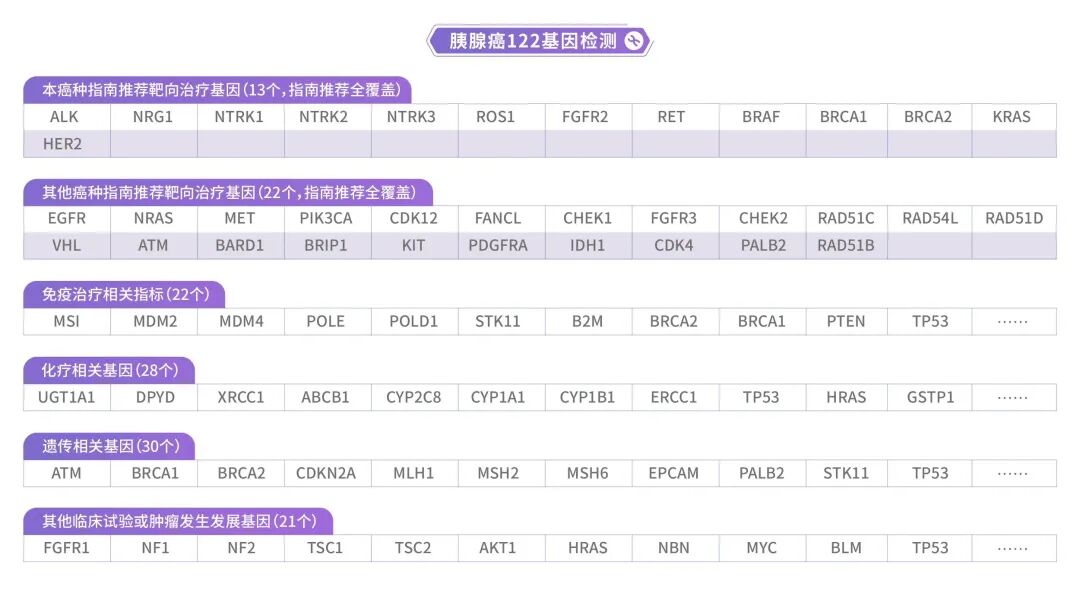Click the CYP1A1 cell
This screenshot has width=1080, height=589.
tap(501, 397)
